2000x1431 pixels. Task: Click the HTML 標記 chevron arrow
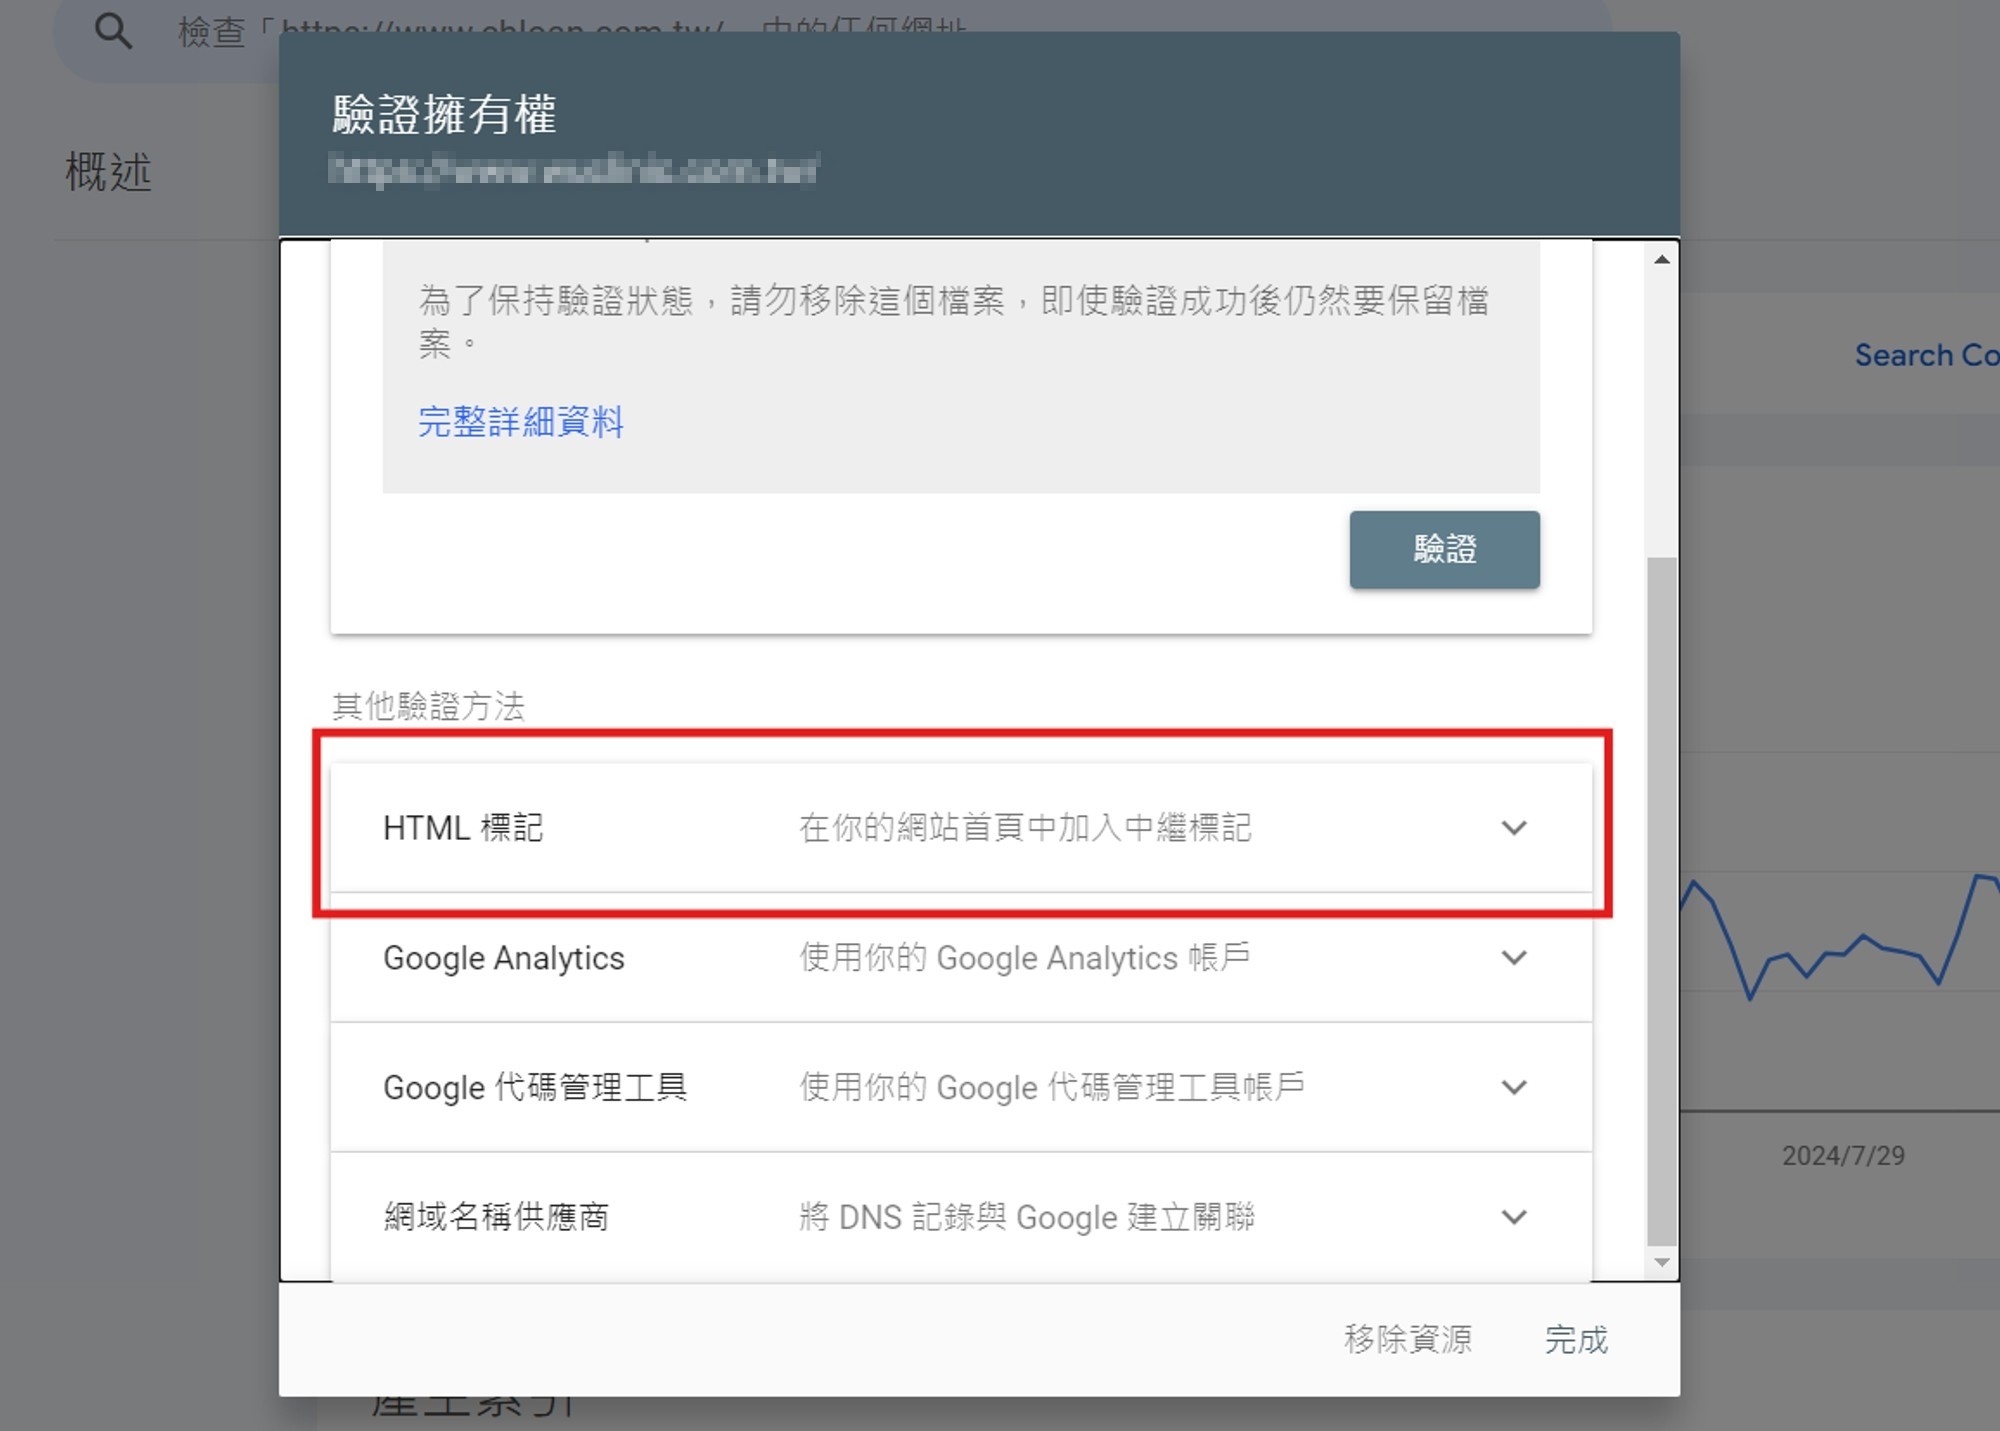(1514, 828)
